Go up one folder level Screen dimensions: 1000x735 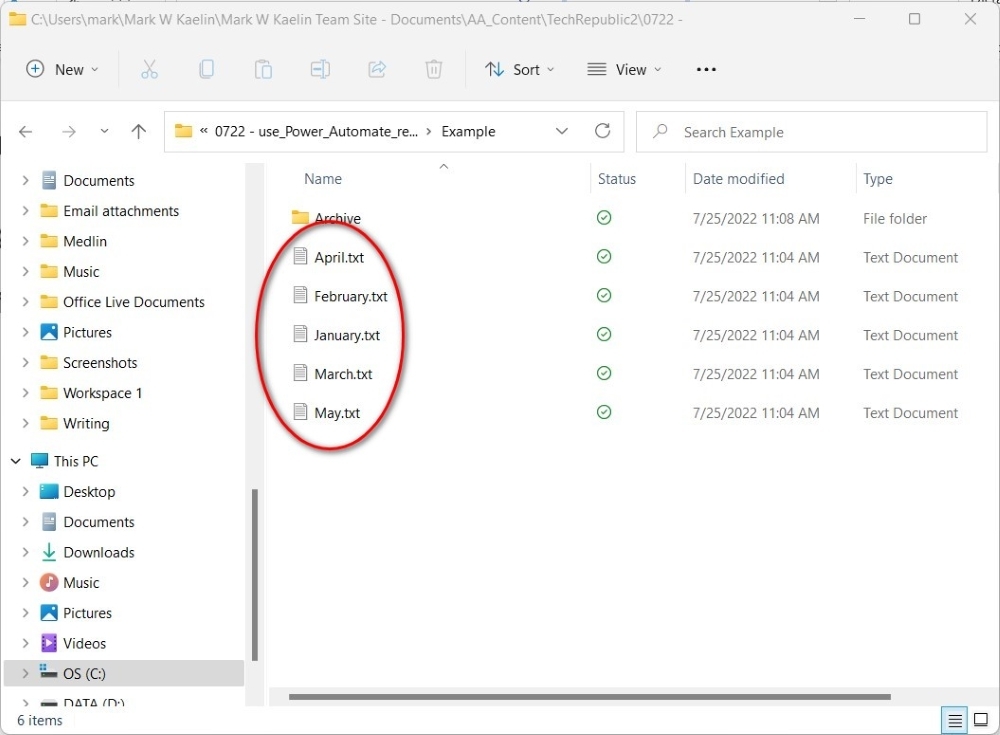[139, 131]
